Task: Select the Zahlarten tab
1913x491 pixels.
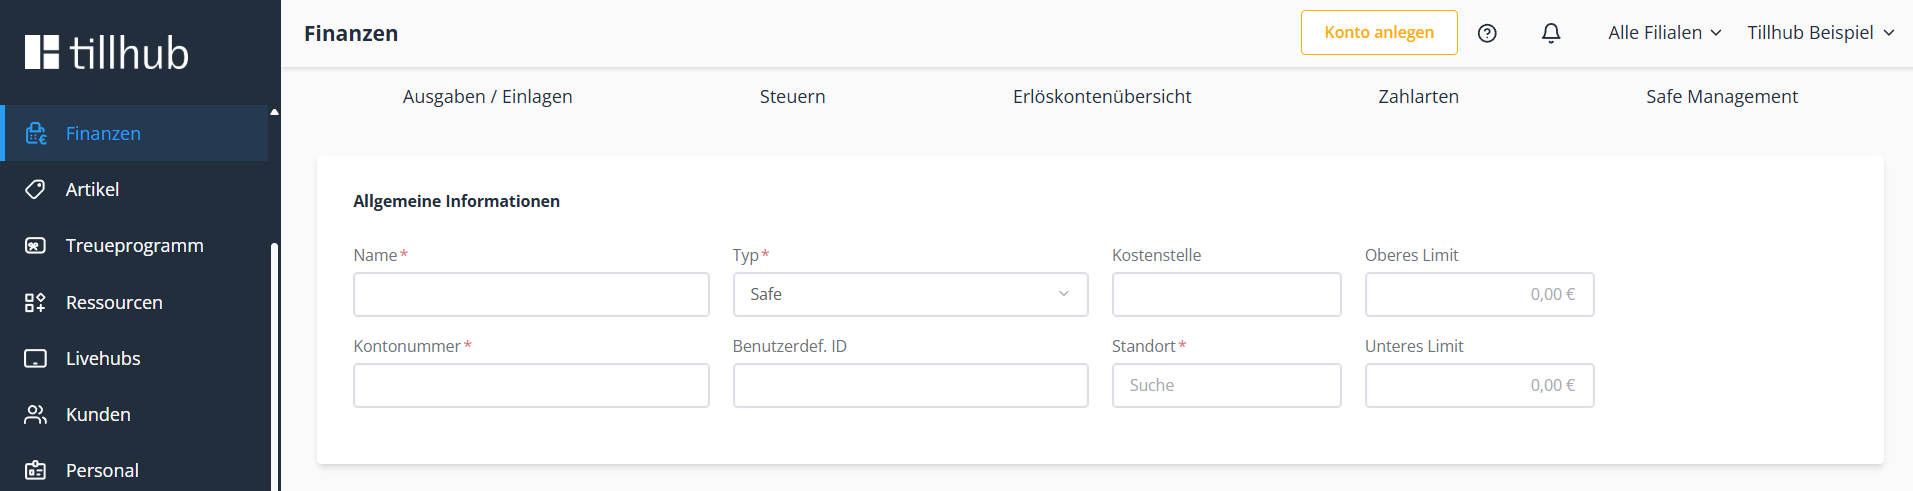Action: 1418,97
